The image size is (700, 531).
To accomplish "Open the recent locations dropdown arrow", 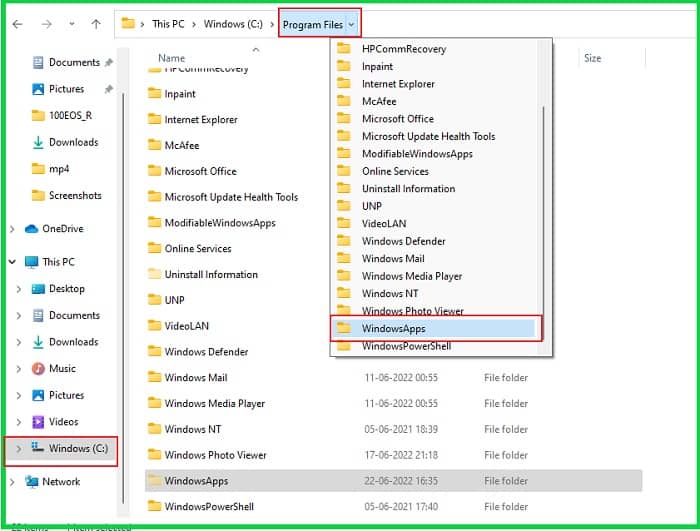I will click(x=72, y=24).
